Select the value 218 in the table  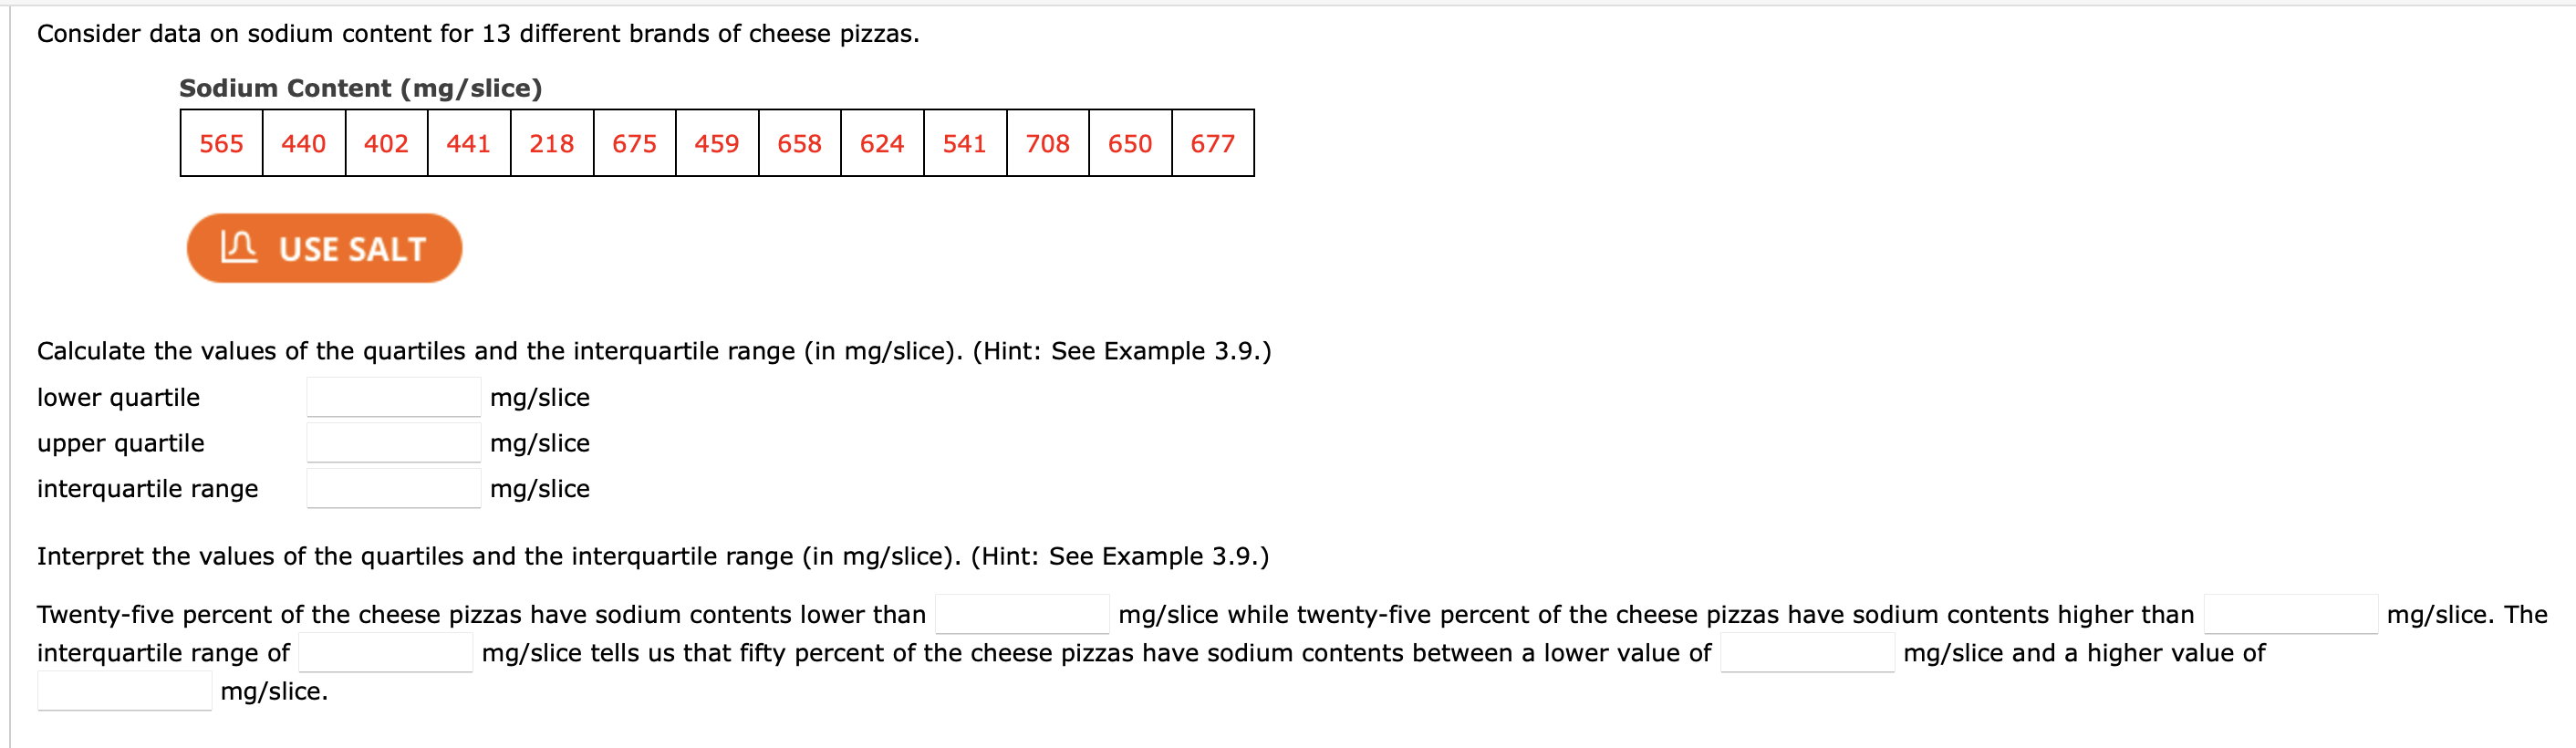pyautogui.click(x=551, y=143)
